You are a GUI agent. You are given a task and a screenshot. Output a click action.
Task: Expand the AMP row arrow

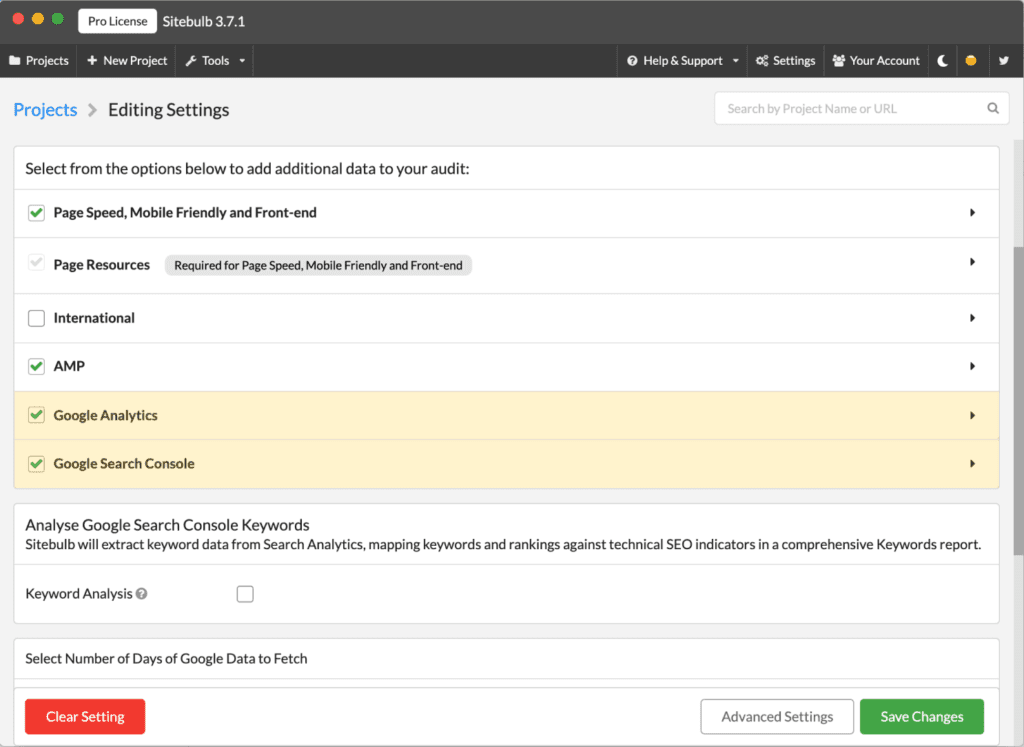pos(972,366)
